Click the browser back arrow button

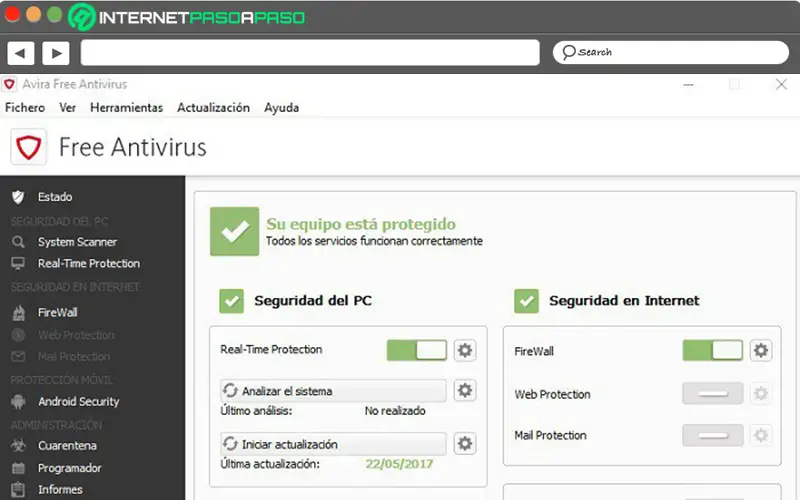click(x=20, y=53)
